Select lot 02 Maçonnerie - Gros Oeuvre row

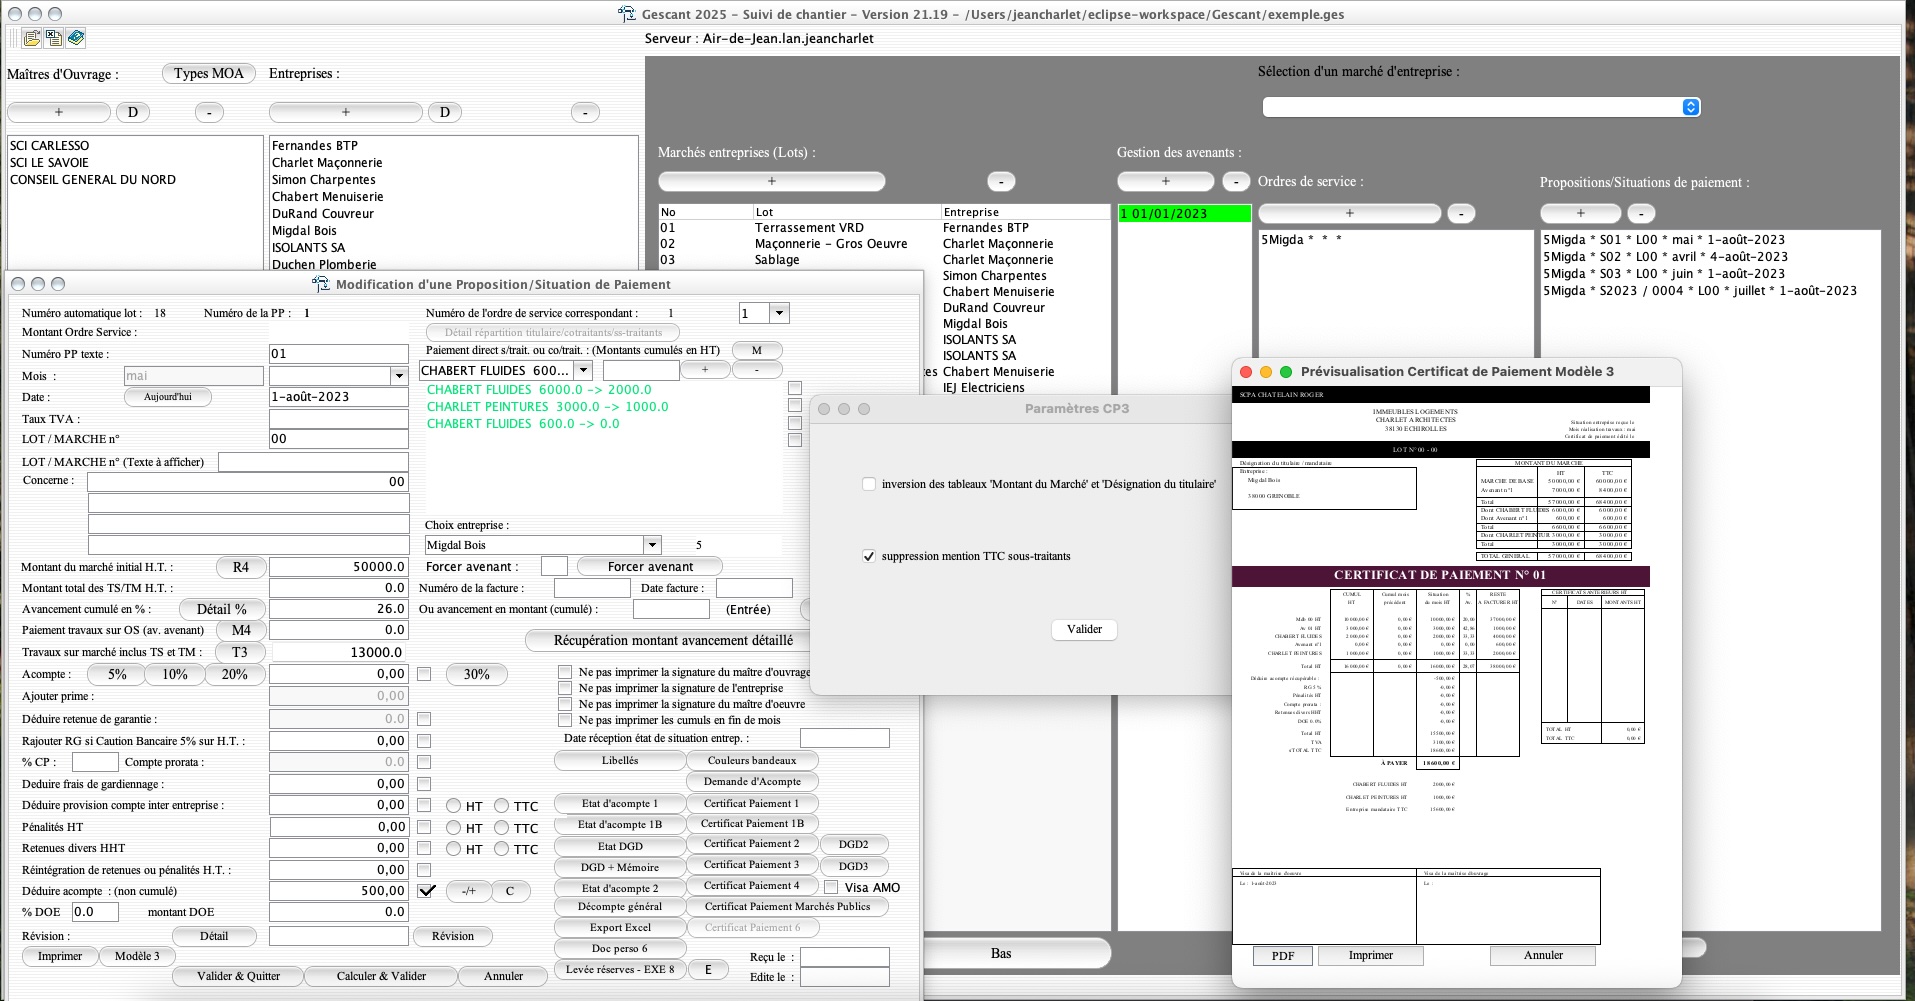tap(884, 244)
